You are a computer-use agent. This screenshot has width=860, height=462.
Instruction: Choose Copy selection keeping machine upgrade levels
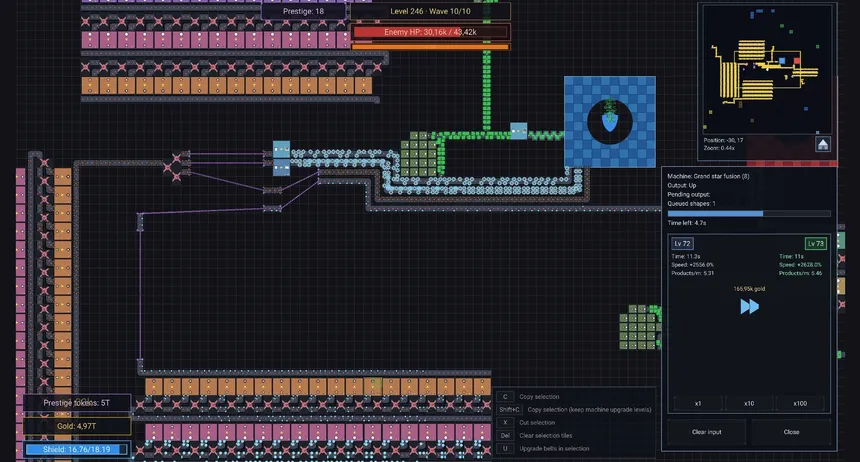[590, 409]
